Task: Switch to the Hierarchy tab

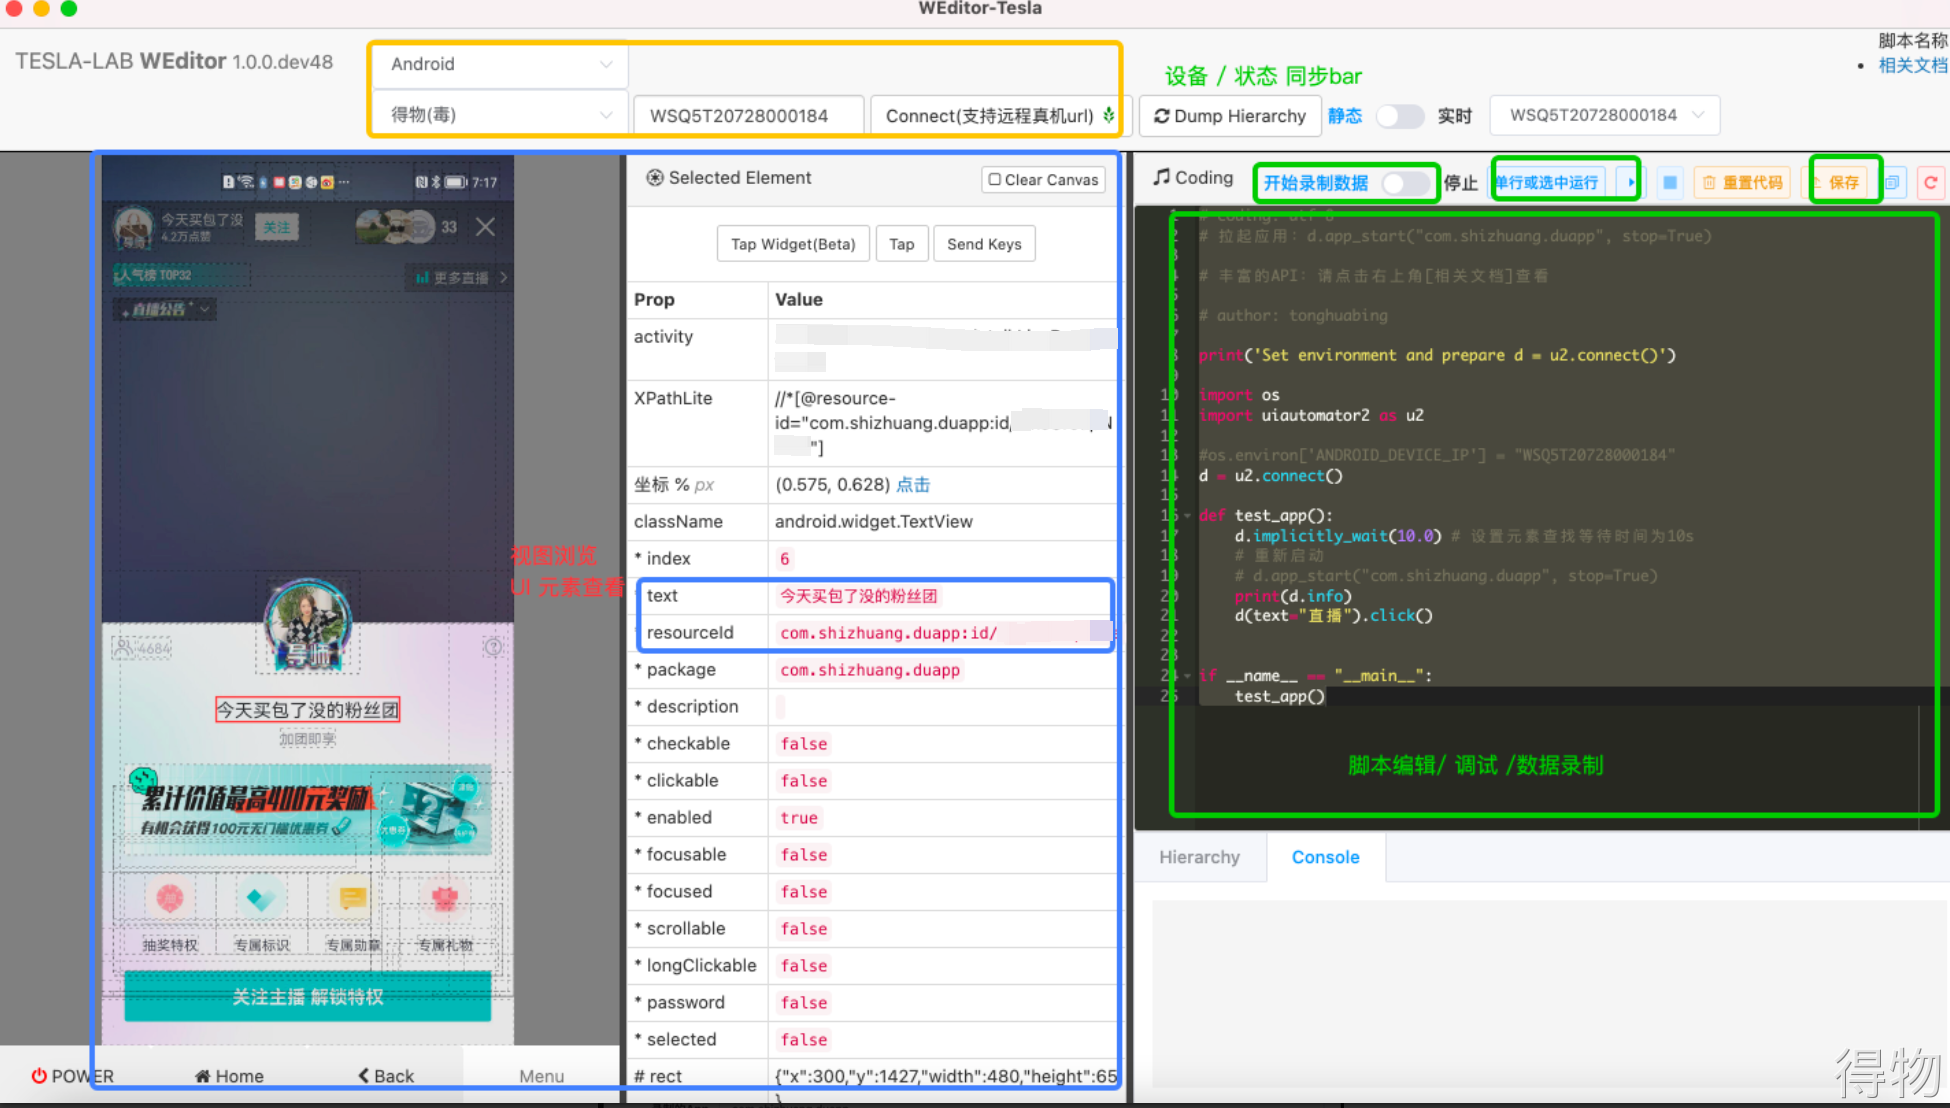Action: [1199, 857]
